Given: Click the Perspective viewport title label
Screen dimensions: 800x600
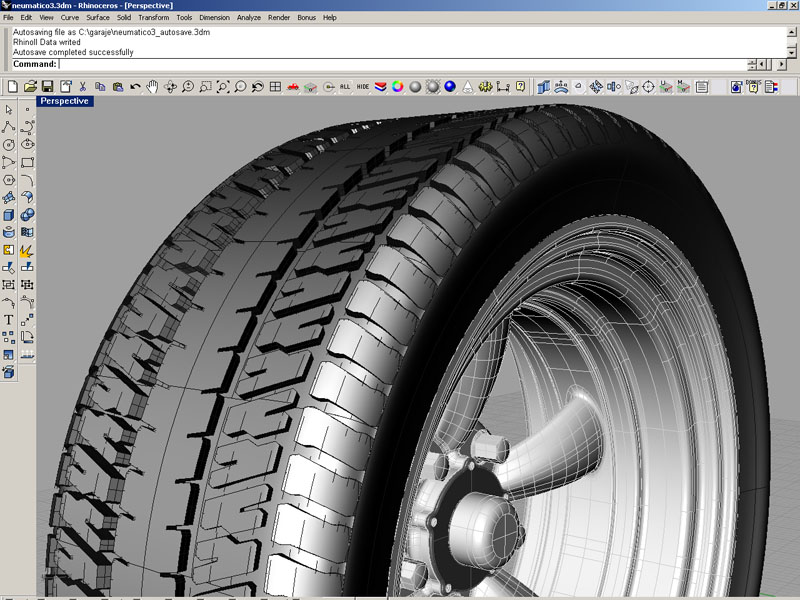Looking at the screenshot, I should pos(64,101).
